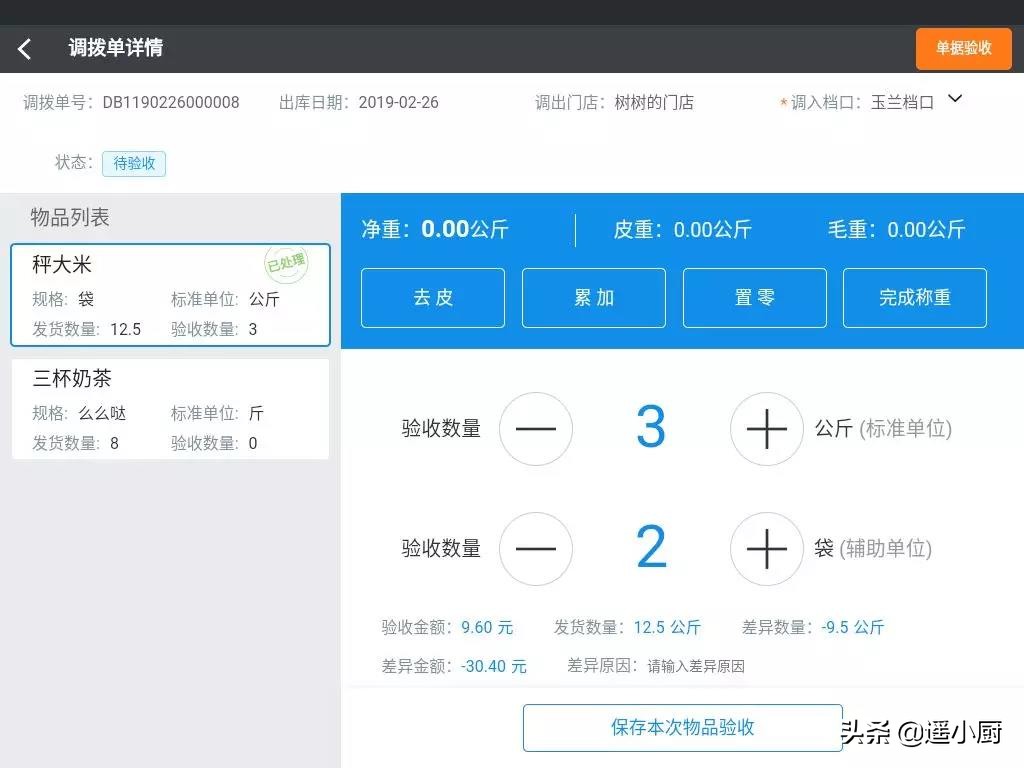Open the 调入档口 dropdown arrow

[x=957, y=99]
